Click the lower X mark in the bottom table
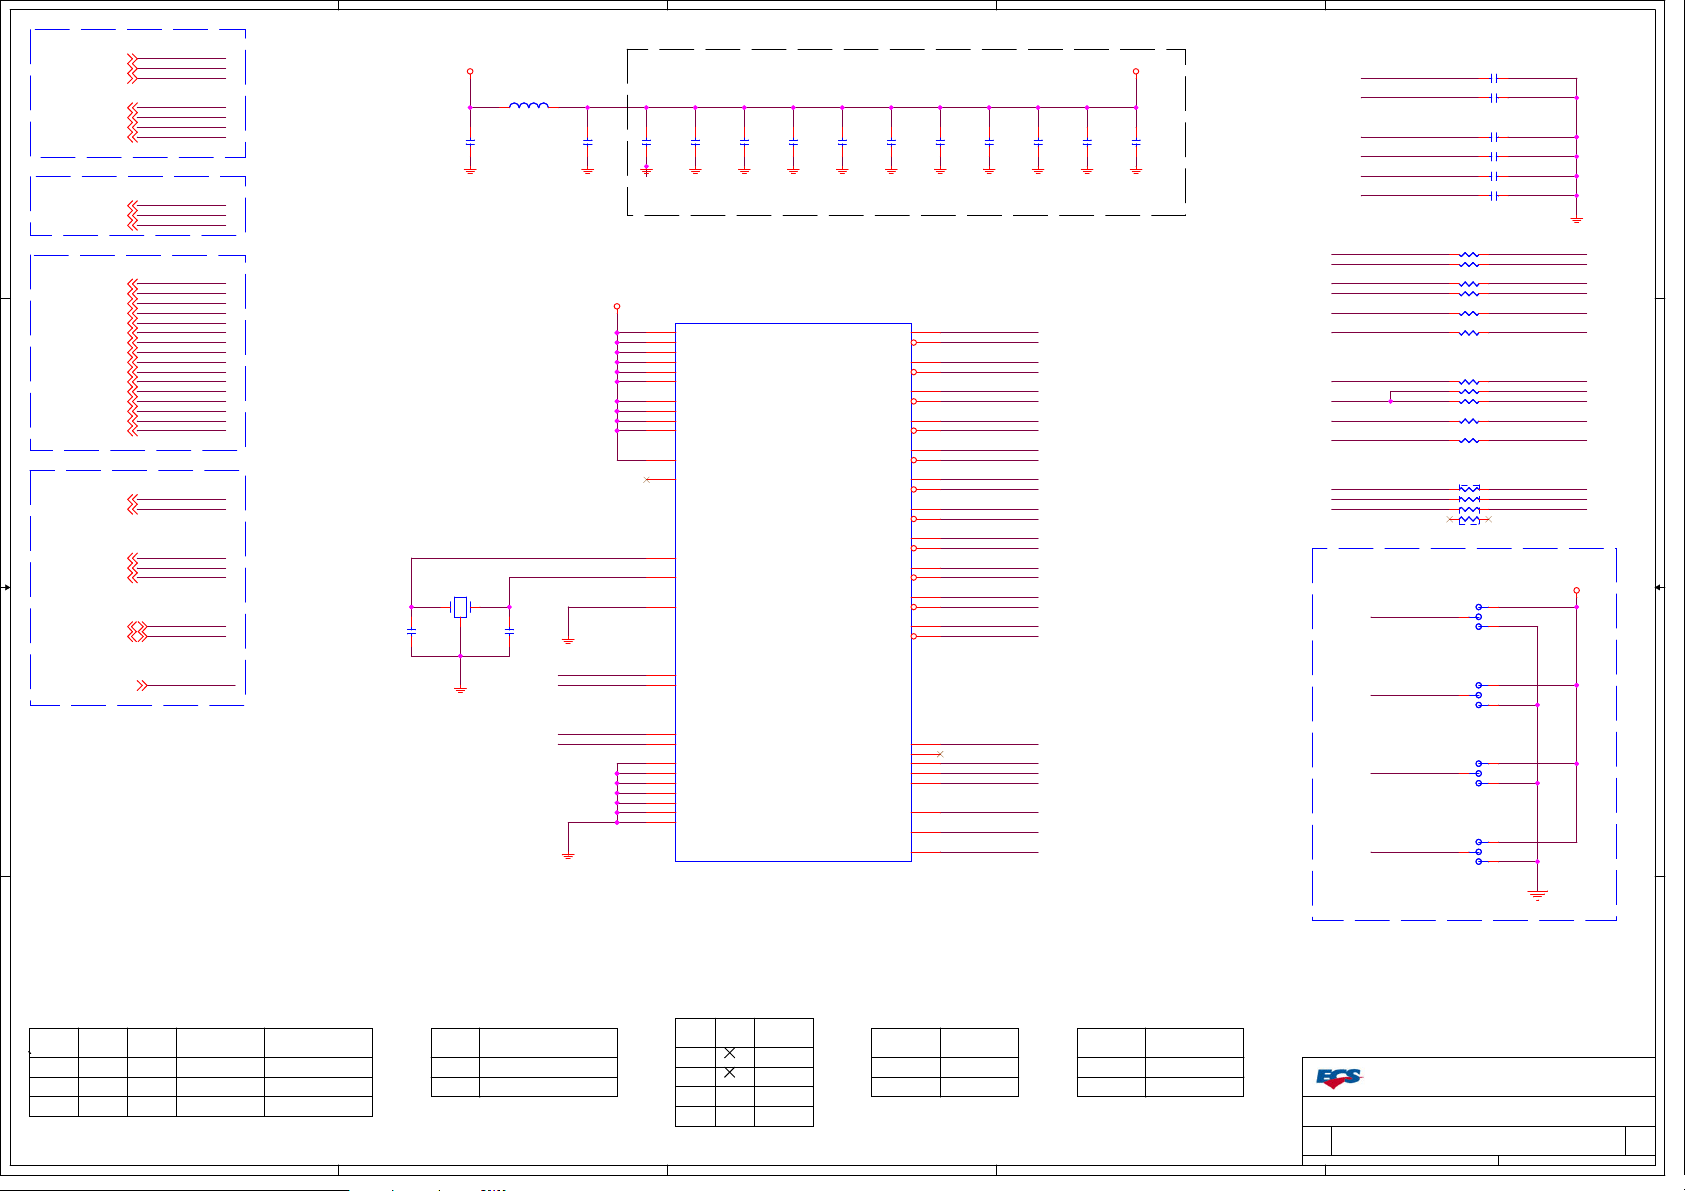 coord(729,1073)
